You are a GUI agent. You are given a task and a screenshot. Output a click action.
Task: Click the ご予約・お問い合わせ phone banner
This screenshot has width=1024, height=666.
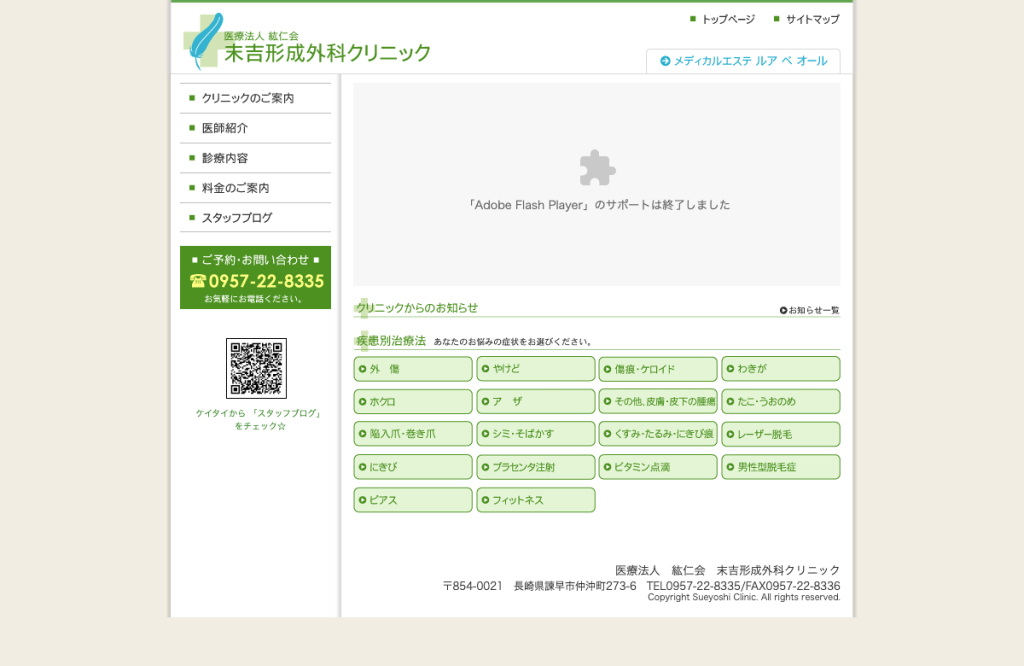click(255, 278)
